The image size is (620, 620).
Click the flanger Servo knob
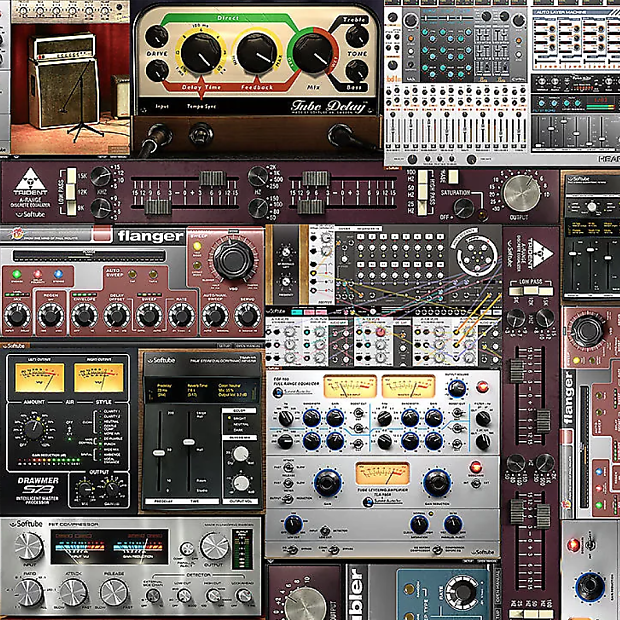tap(248, 316)
